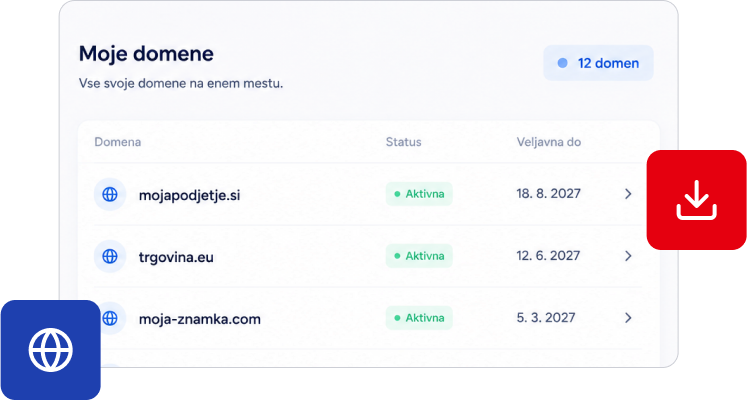Viewport: 747px width, 400px height.
Task: Open details chevron for moja-znamka.com
Action: pyautogui.click(x=628, y=318)
